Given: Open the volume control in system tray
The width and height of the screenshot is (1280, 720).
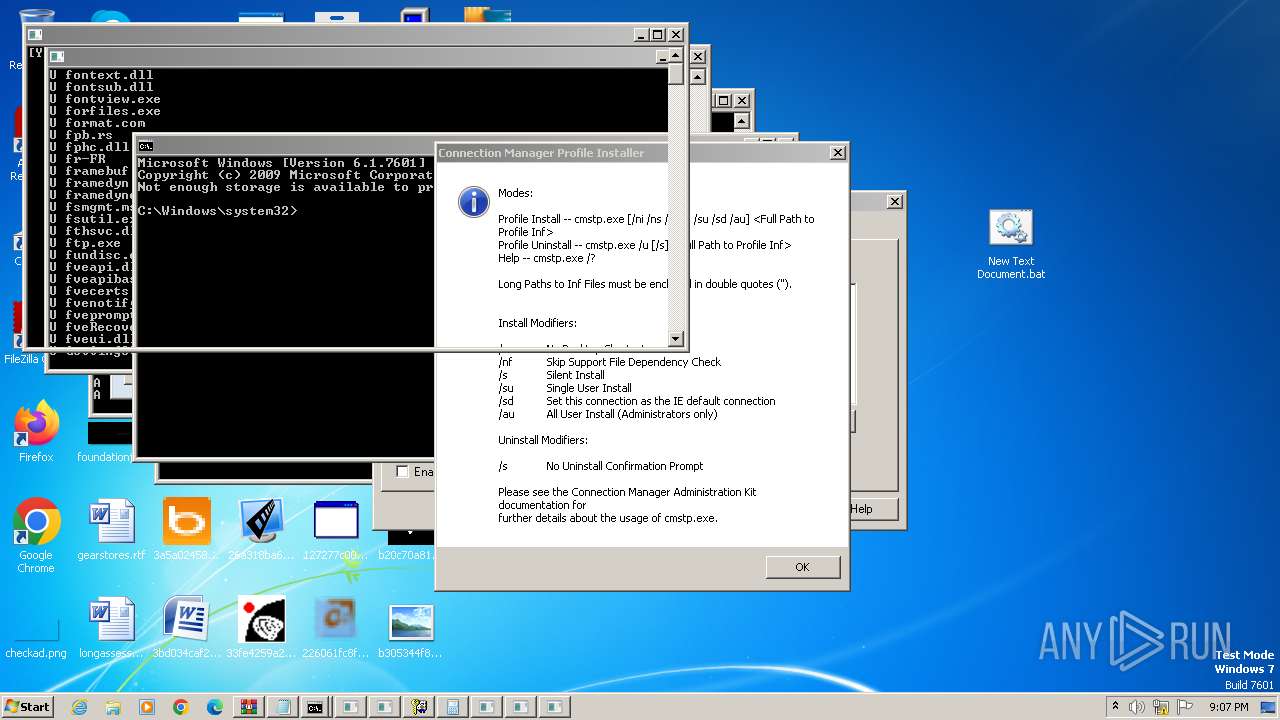Looking at the screenshot, I should (1137, 706).
